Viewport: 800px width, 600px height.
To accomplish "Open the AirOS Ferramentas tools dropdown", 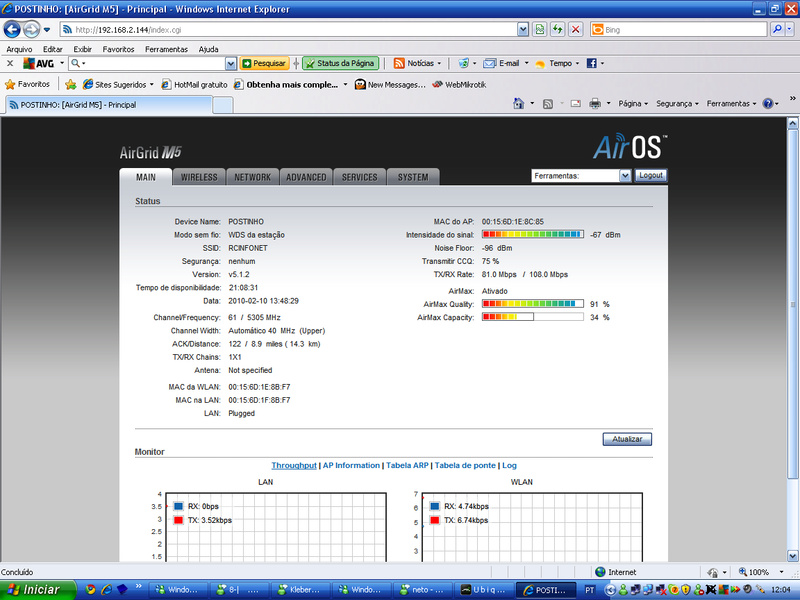I will (x=581, y=176).
